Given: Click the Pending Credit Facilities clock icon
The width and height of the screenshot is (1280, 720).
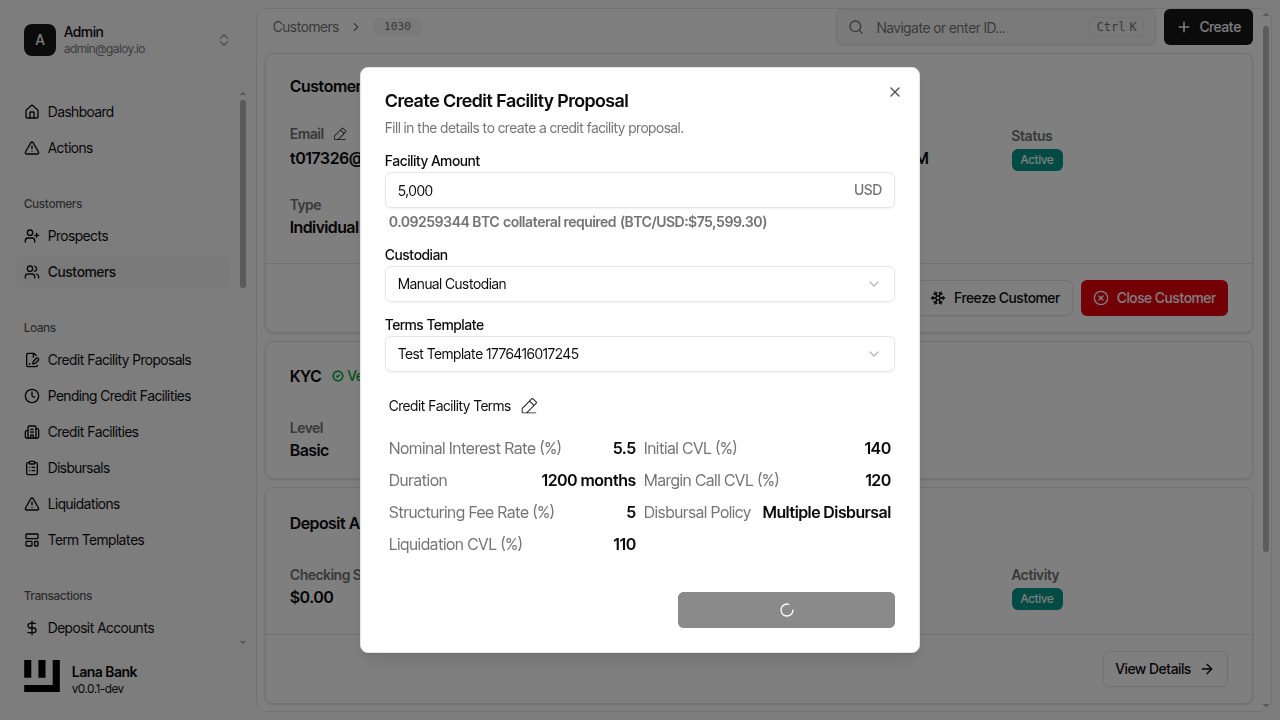Looking at the screenshot, I should click(x=32, y=396).
